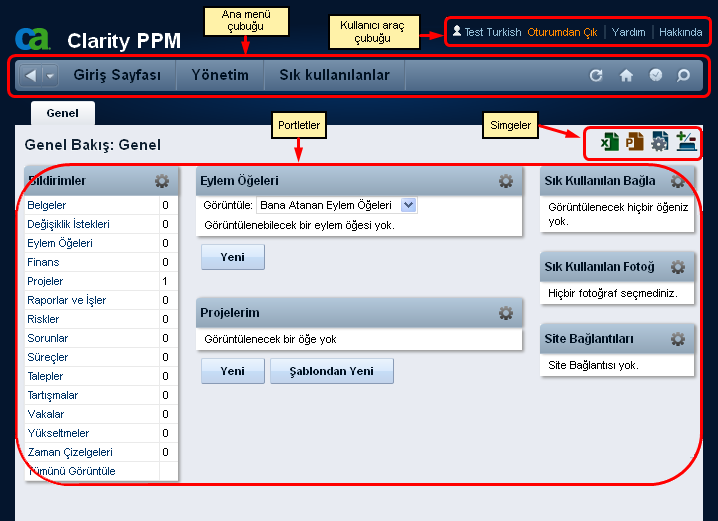This screenshot has height=521, width=718.
Task: Click the CA logo
Action: click(33, 39)
